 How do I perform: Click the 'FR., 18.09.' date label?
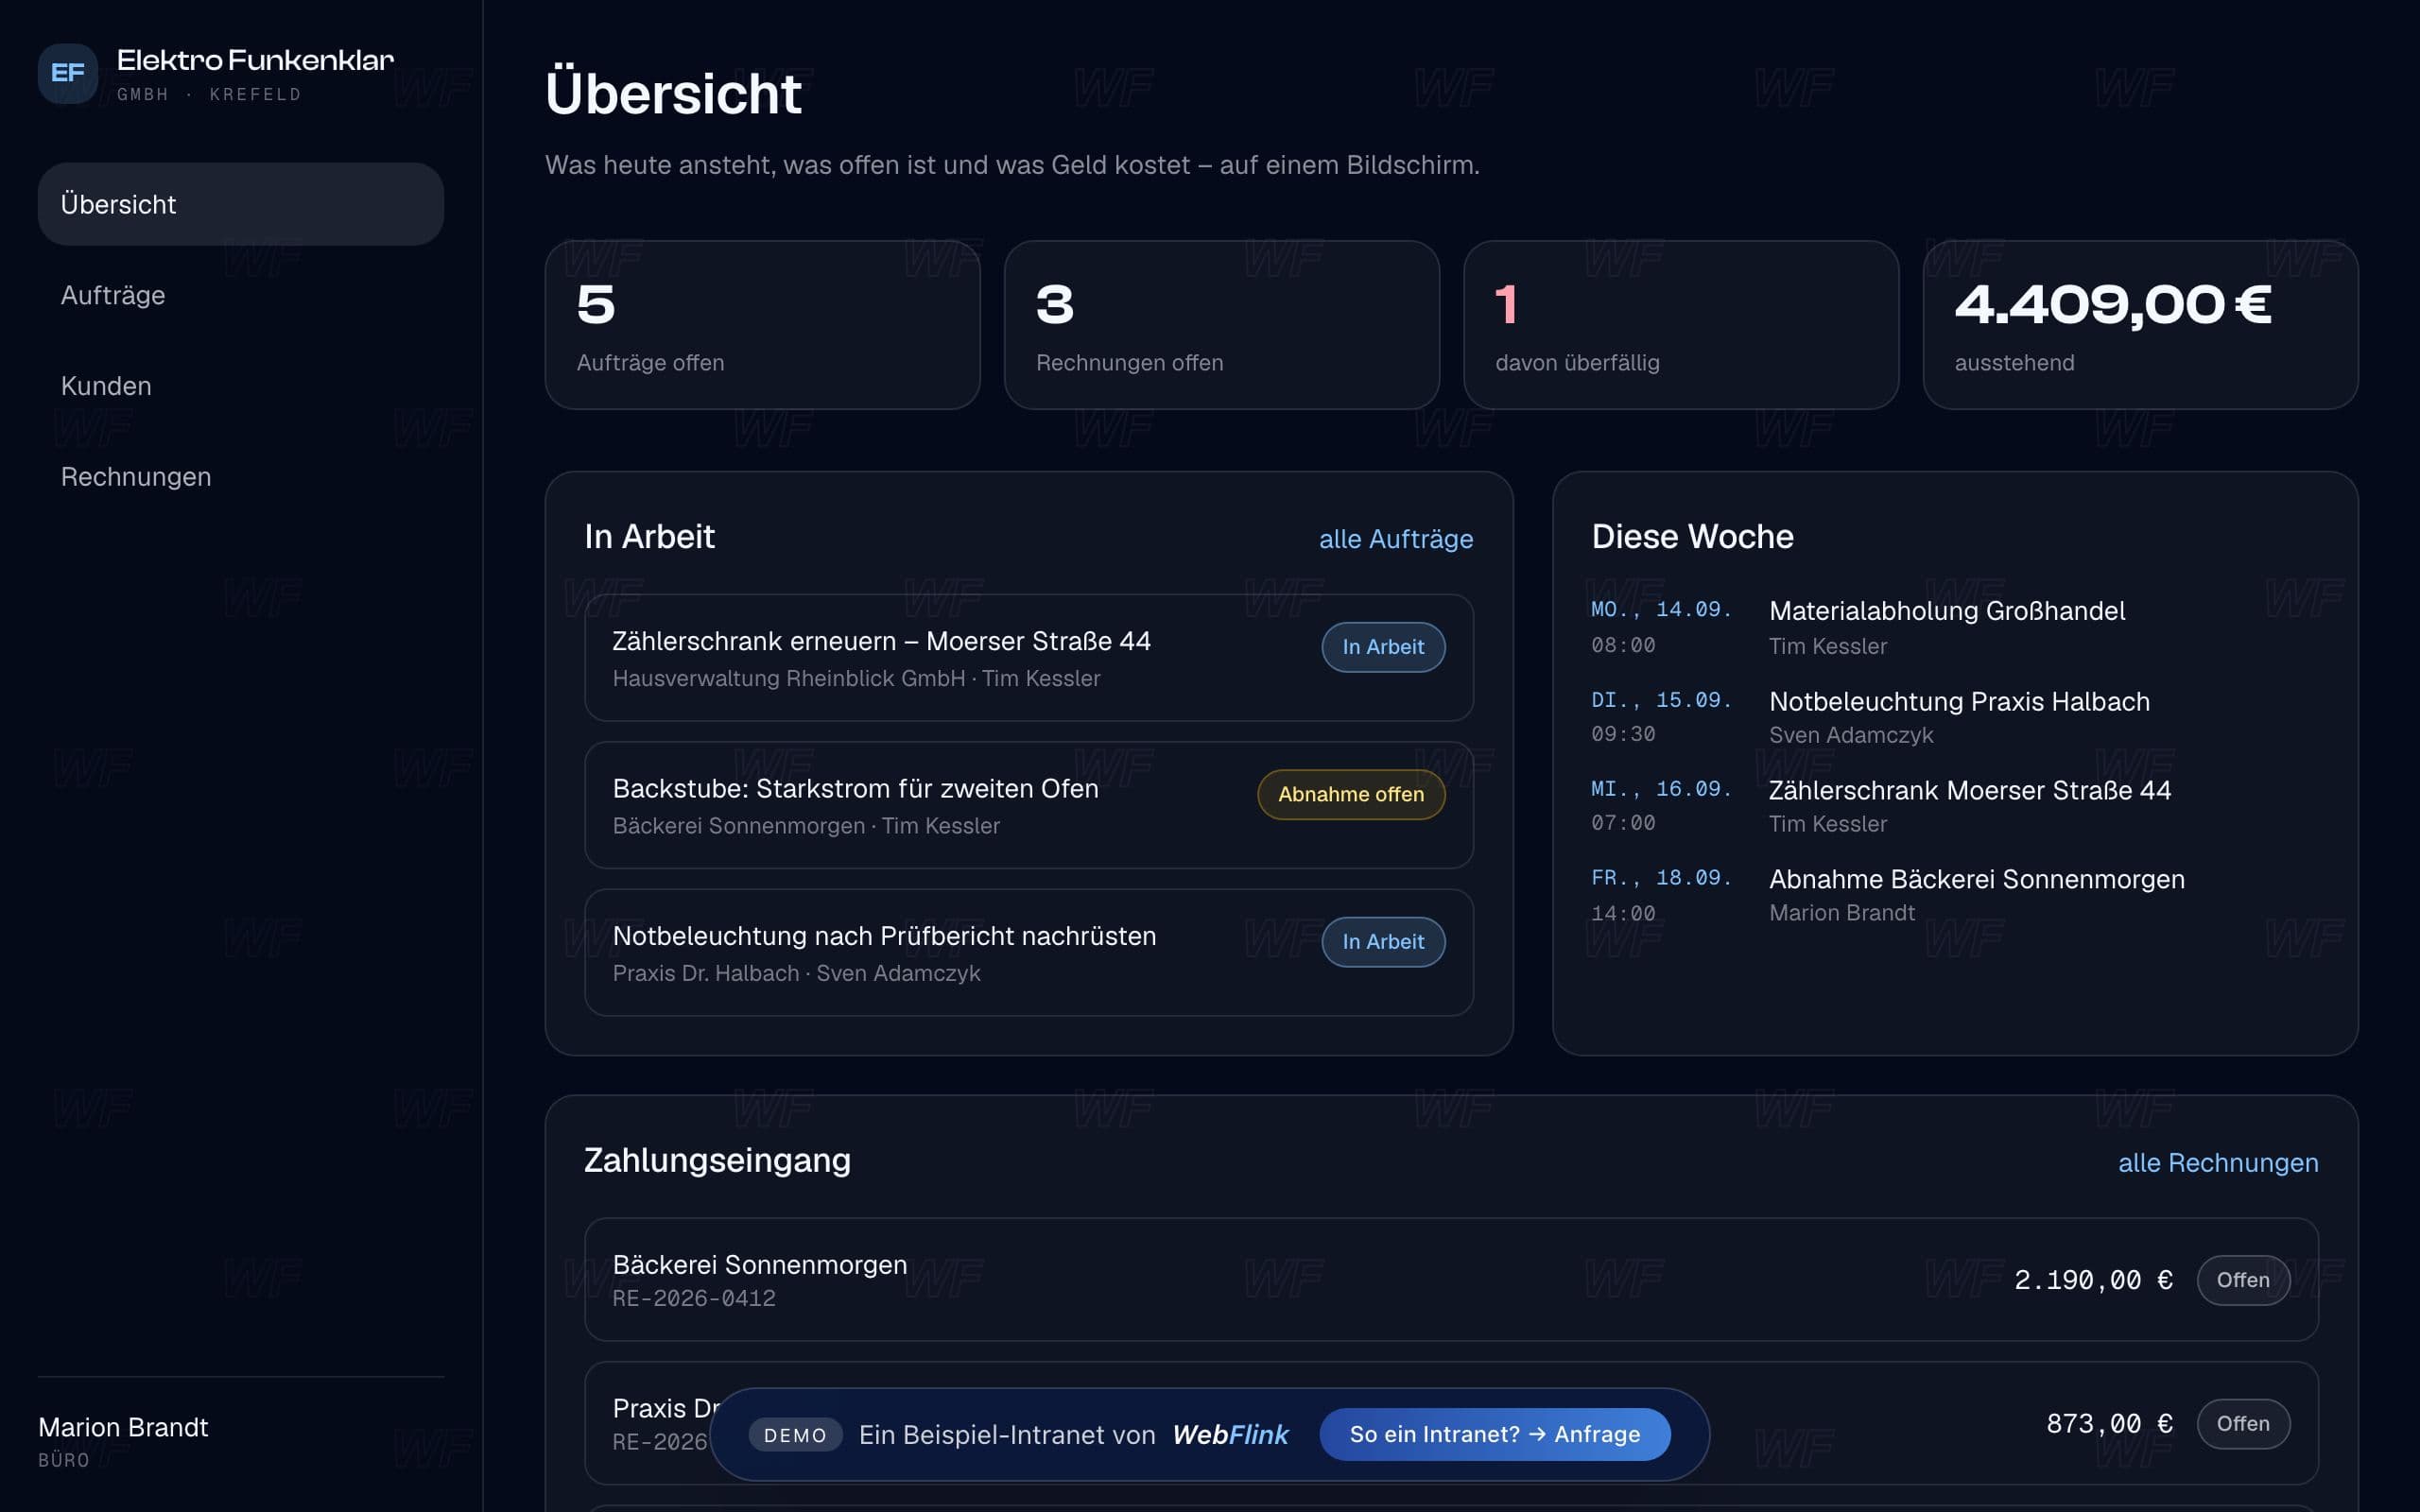coord(1661,878)
